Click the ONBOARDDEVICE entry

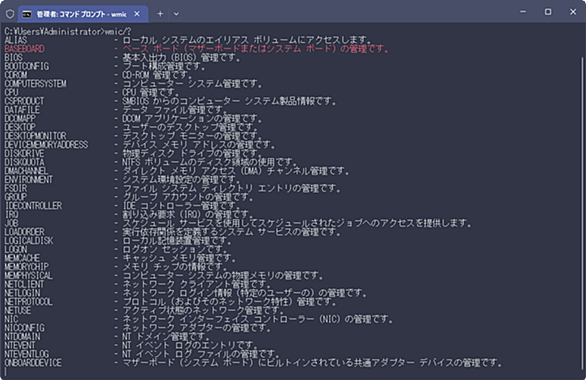[x=33, y=363]
